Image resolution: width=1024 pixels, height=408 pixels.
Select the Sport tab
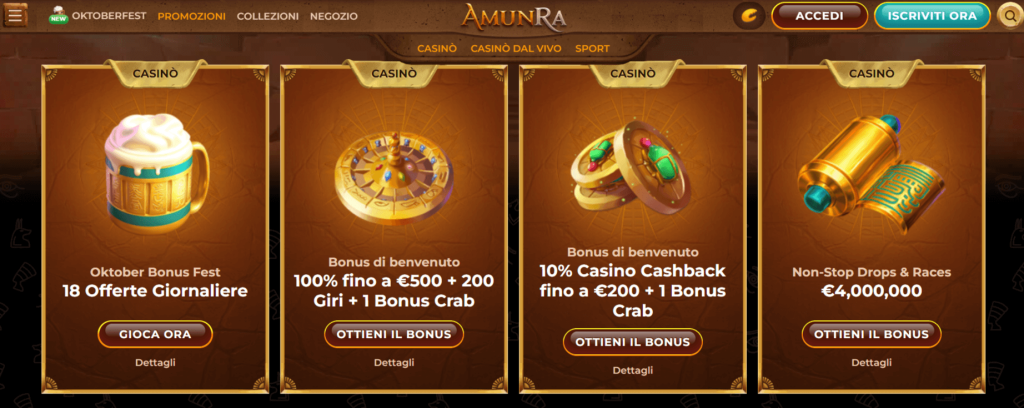click(592, 48)
